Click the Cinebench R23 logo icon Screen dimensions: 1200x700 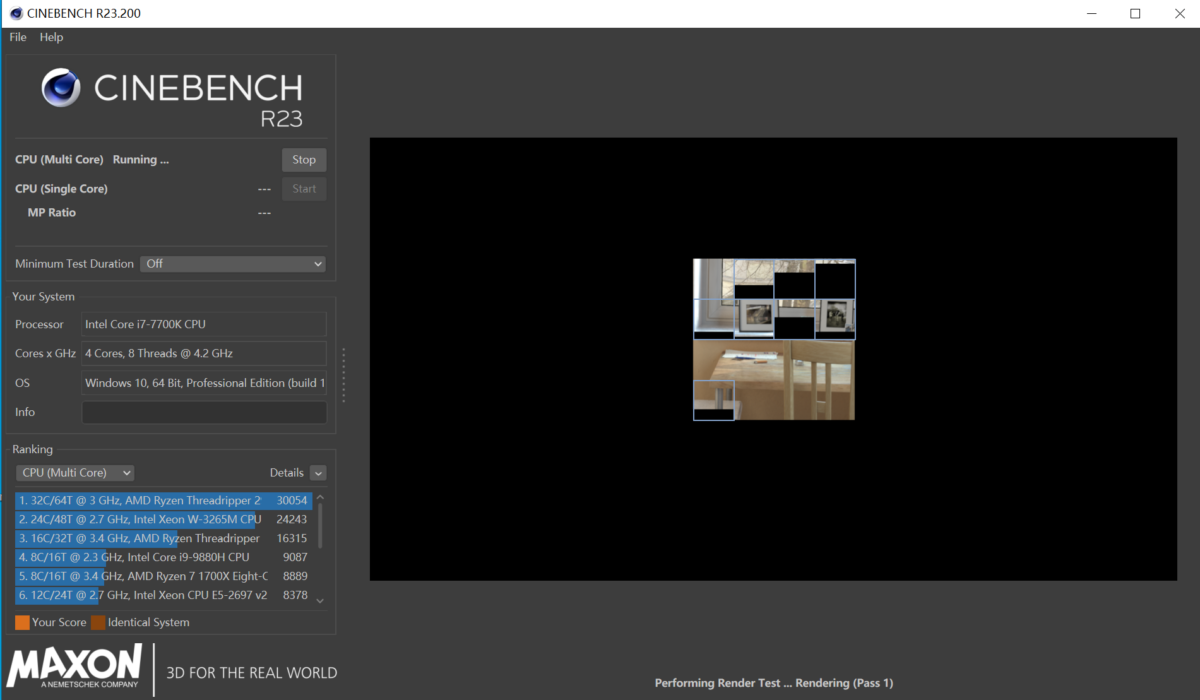61,88
